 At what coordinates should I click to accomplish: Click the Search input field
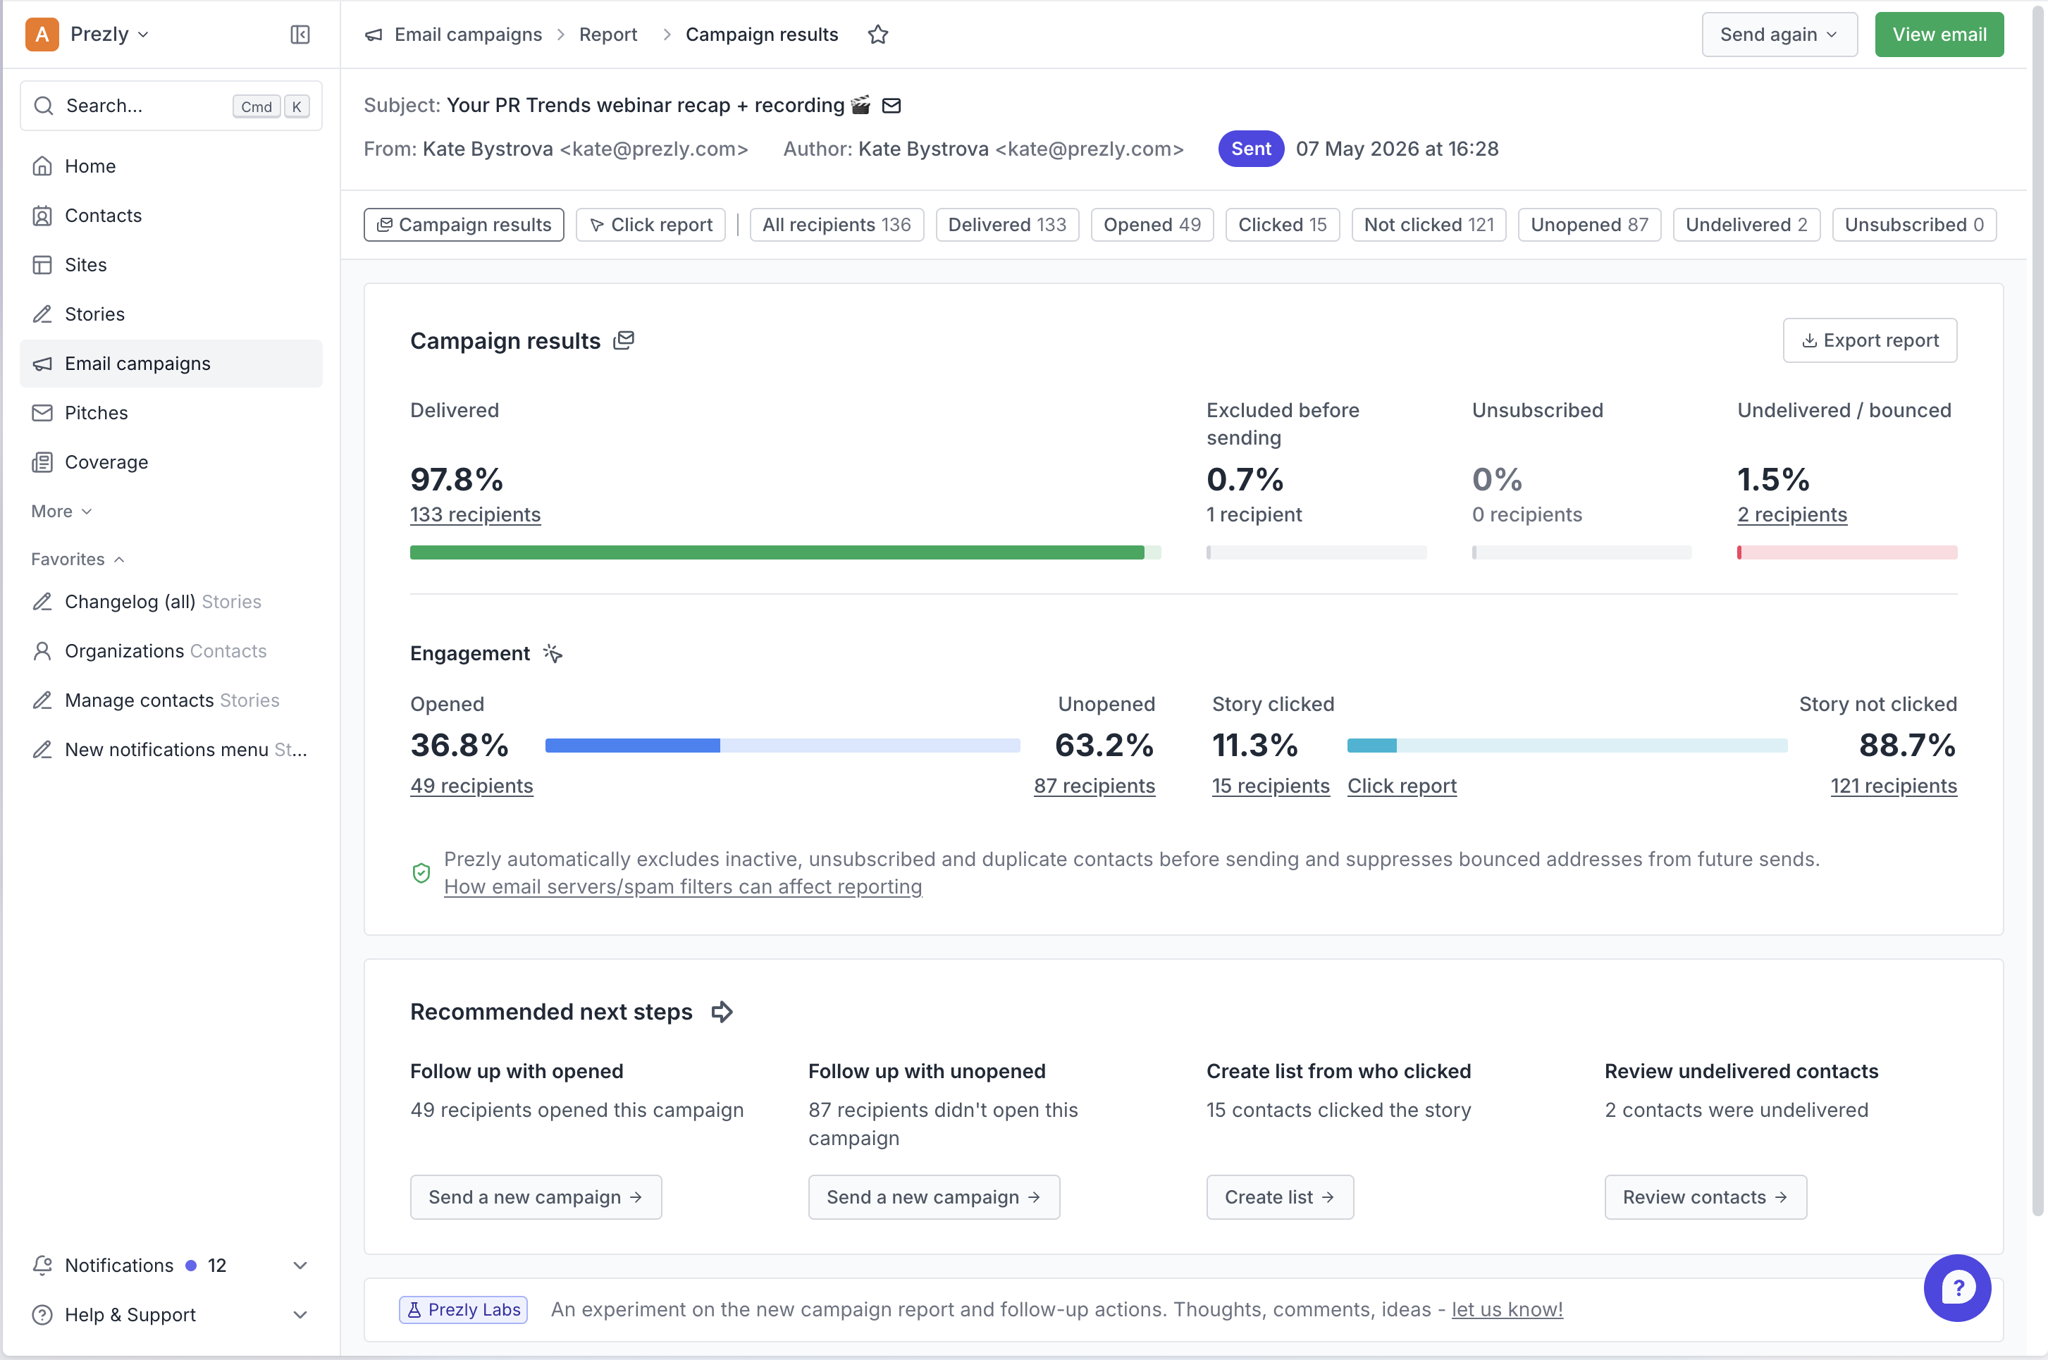[171, 106]
